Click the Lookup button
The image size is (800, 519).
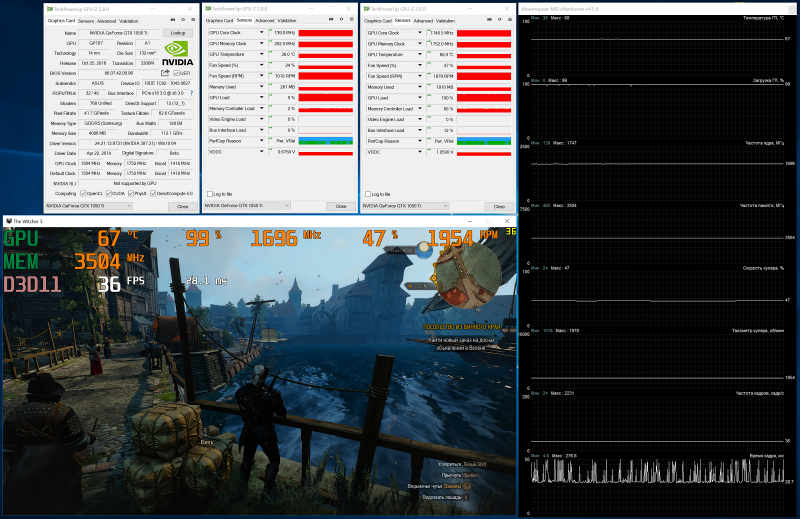tap(176, 33)
